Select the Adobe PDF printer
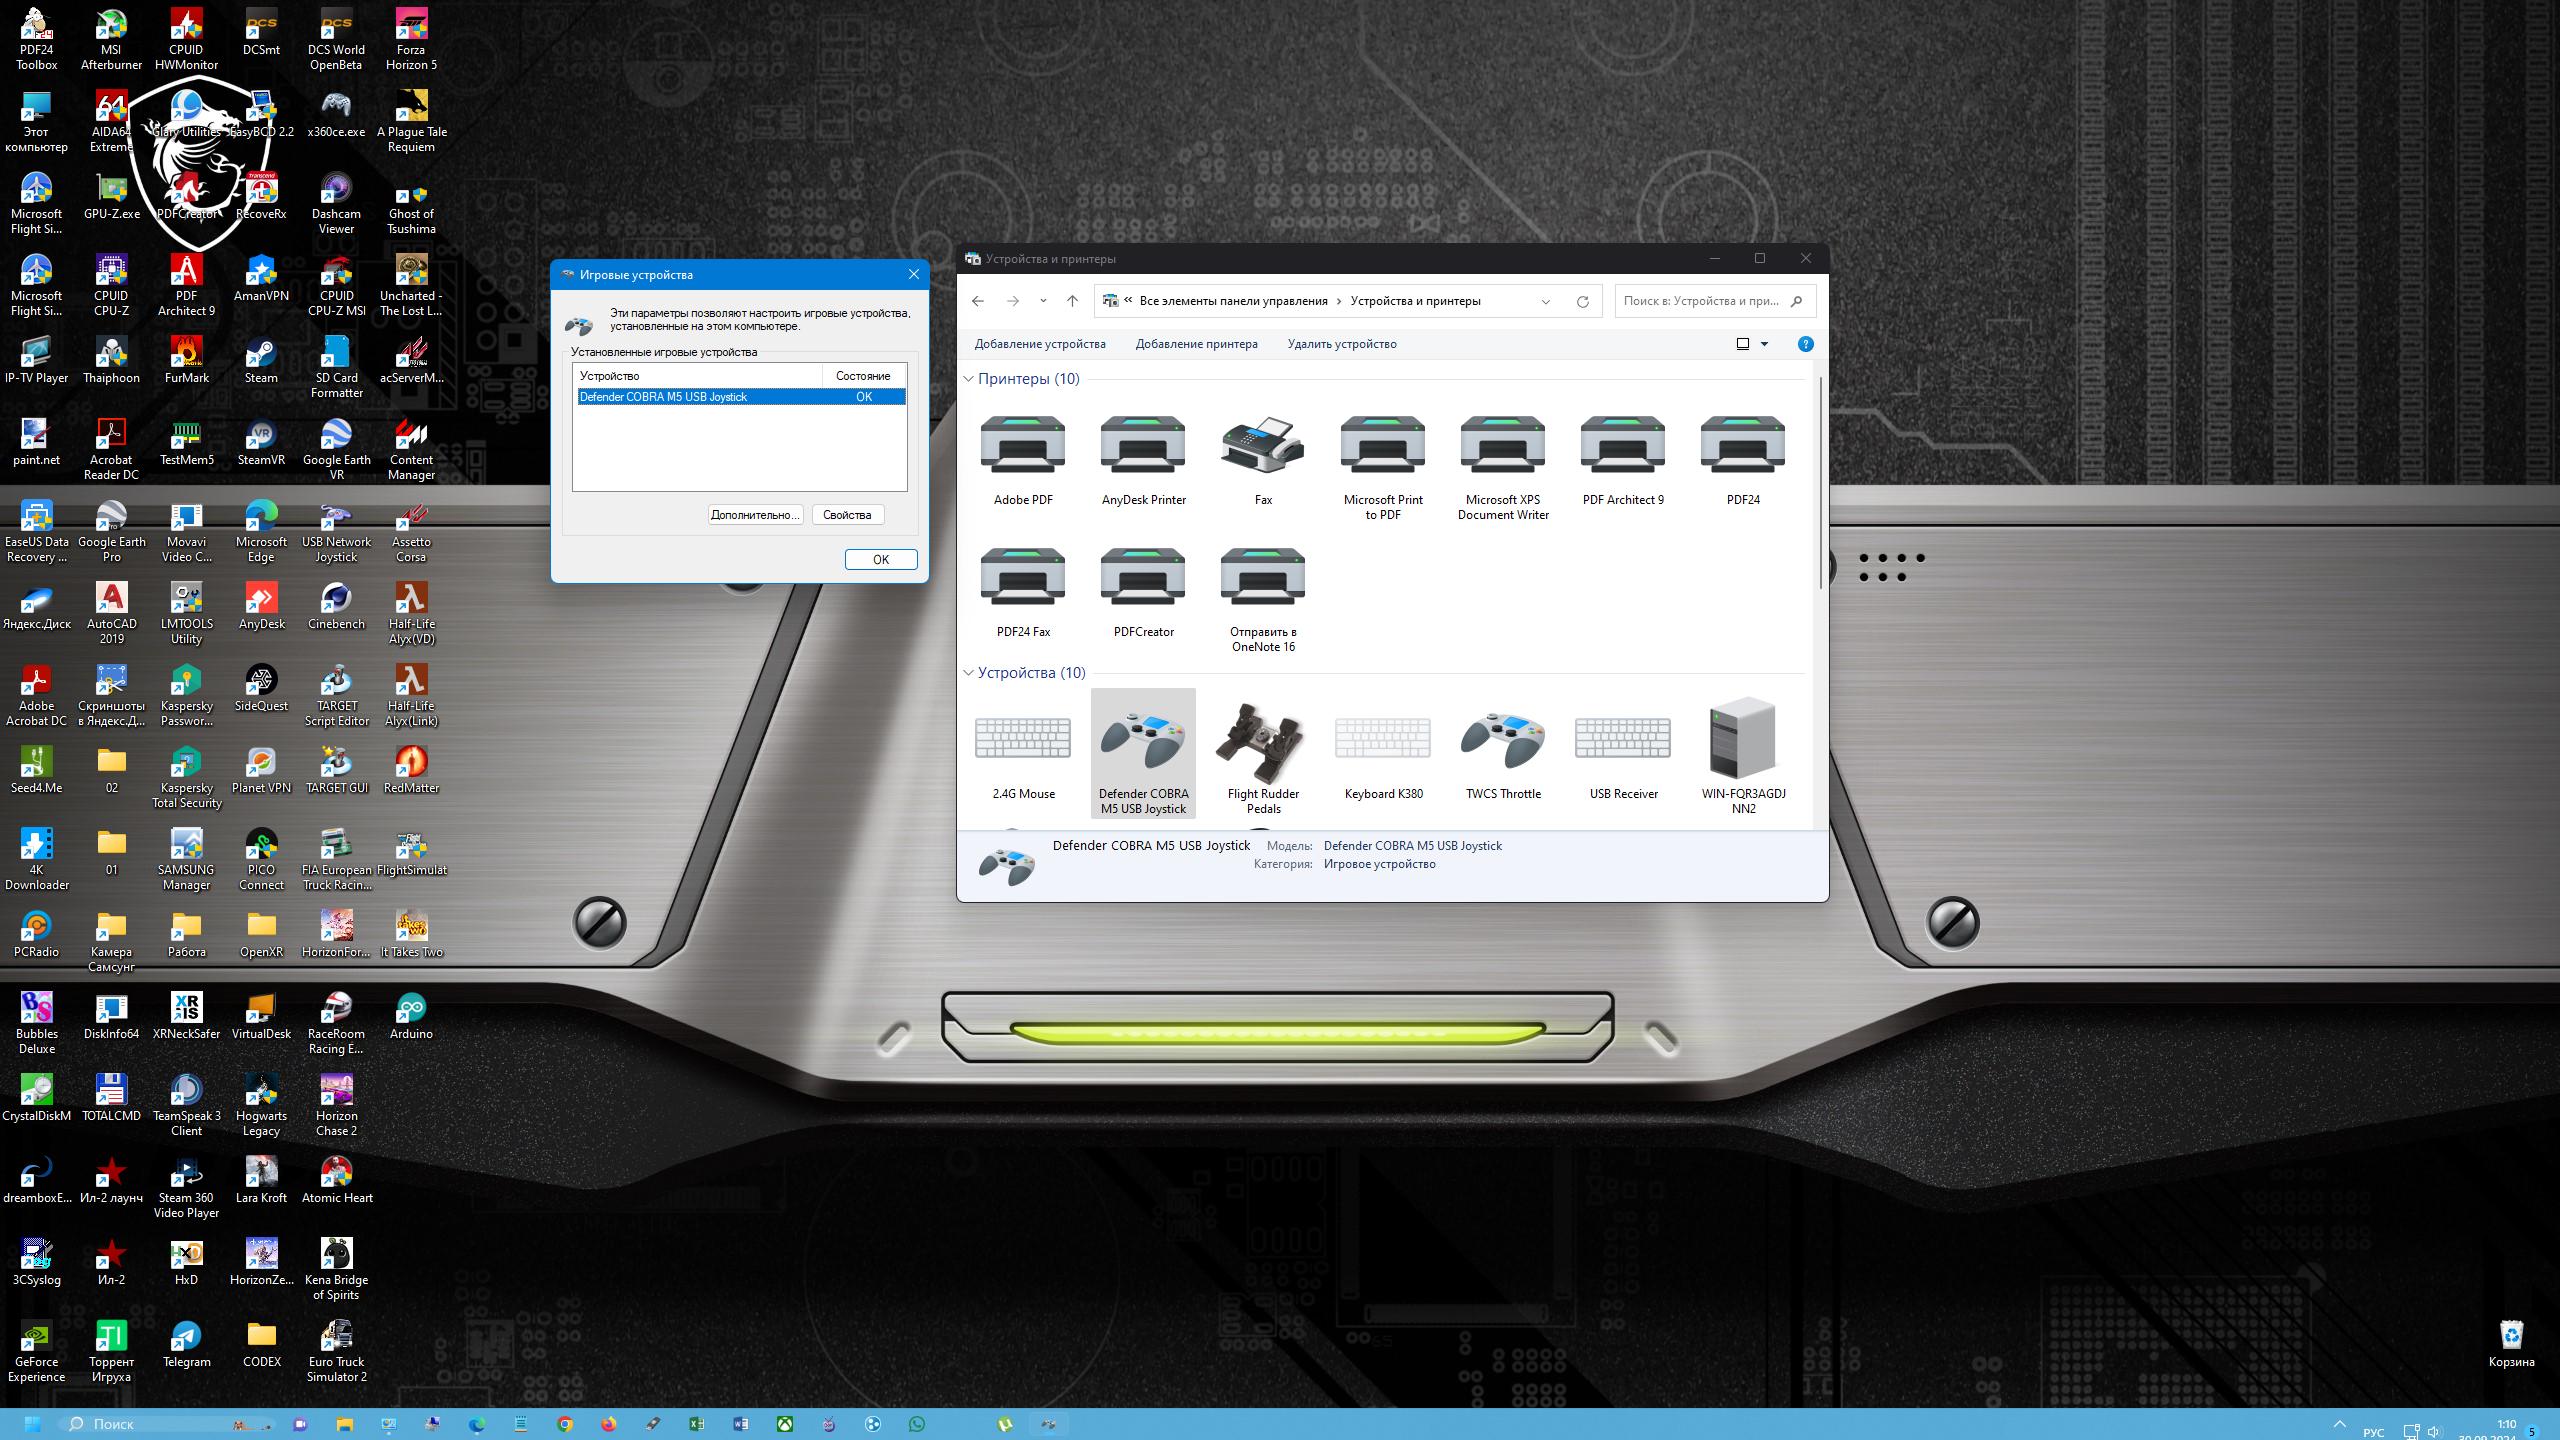The height and width of the screenshot is (1440, 2560). 1023,460
